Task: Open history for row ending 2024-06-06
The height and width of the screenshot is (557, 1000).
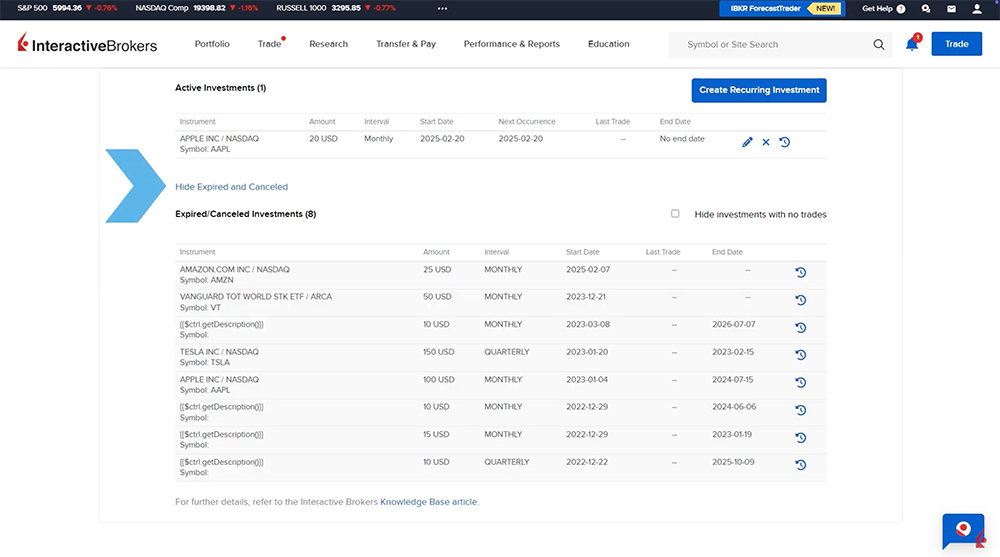Action: (800, 410)
